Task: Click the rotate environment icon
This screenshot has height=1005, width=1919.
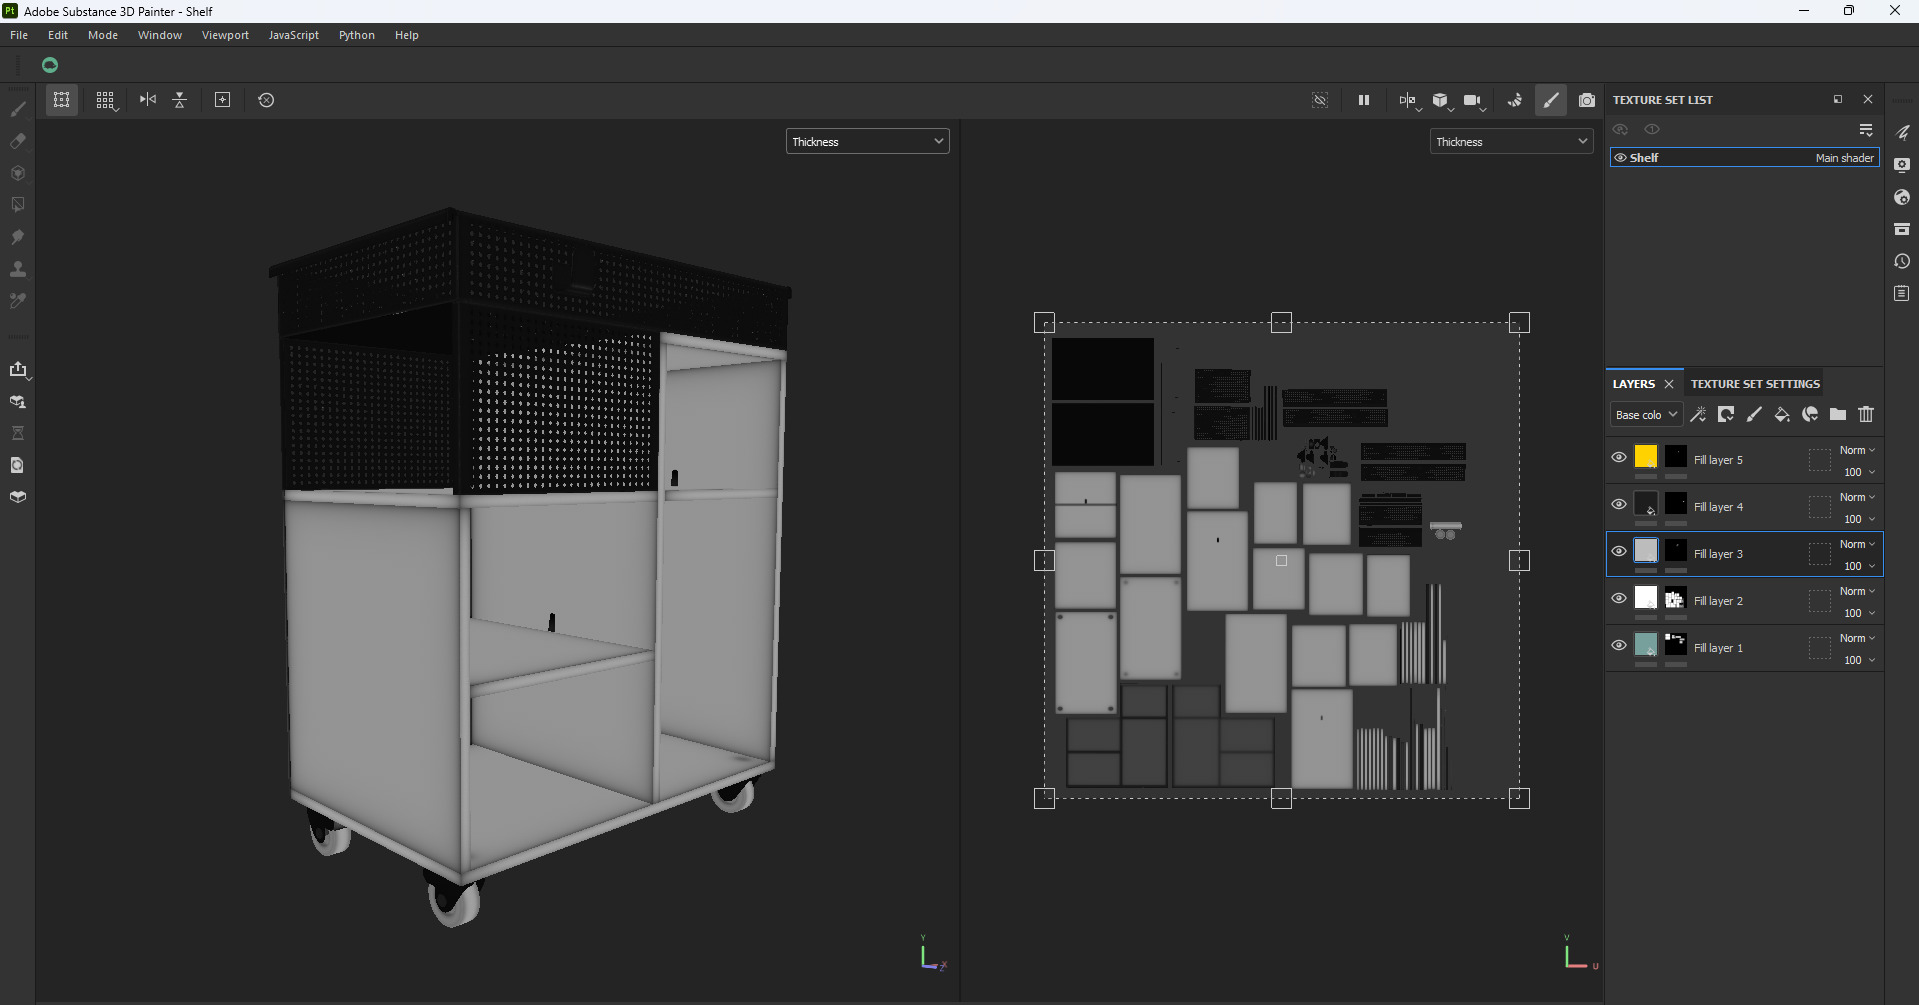Action: click(x=1515, y=100)
